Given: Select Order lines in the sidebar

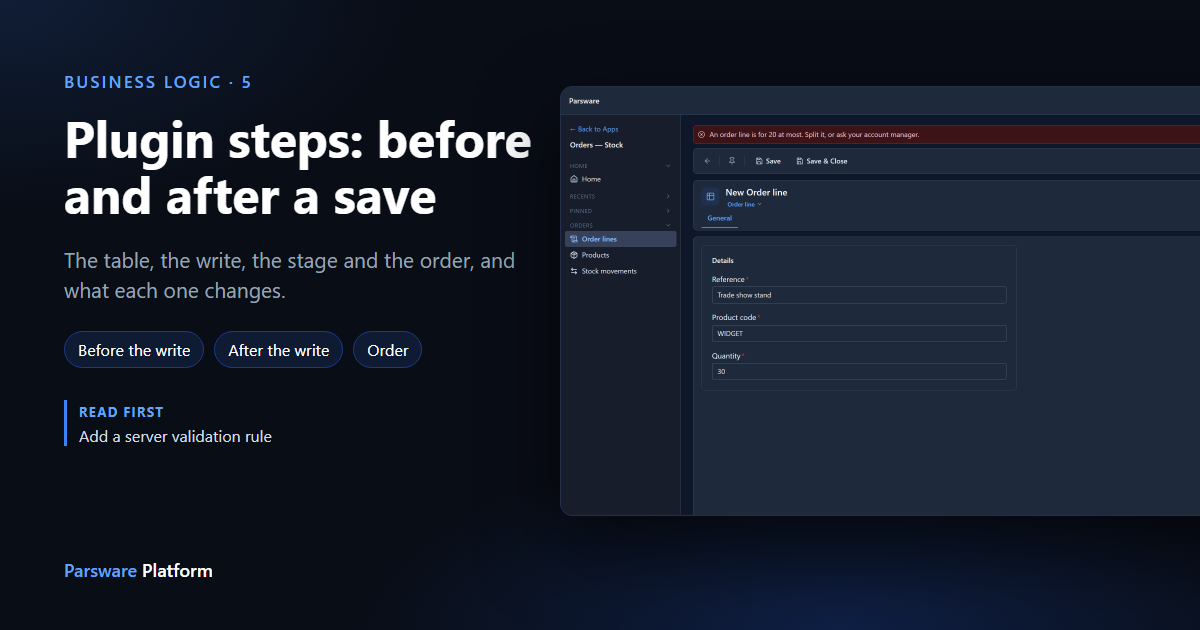Looking at the screenshot, I should coord(620,239).
